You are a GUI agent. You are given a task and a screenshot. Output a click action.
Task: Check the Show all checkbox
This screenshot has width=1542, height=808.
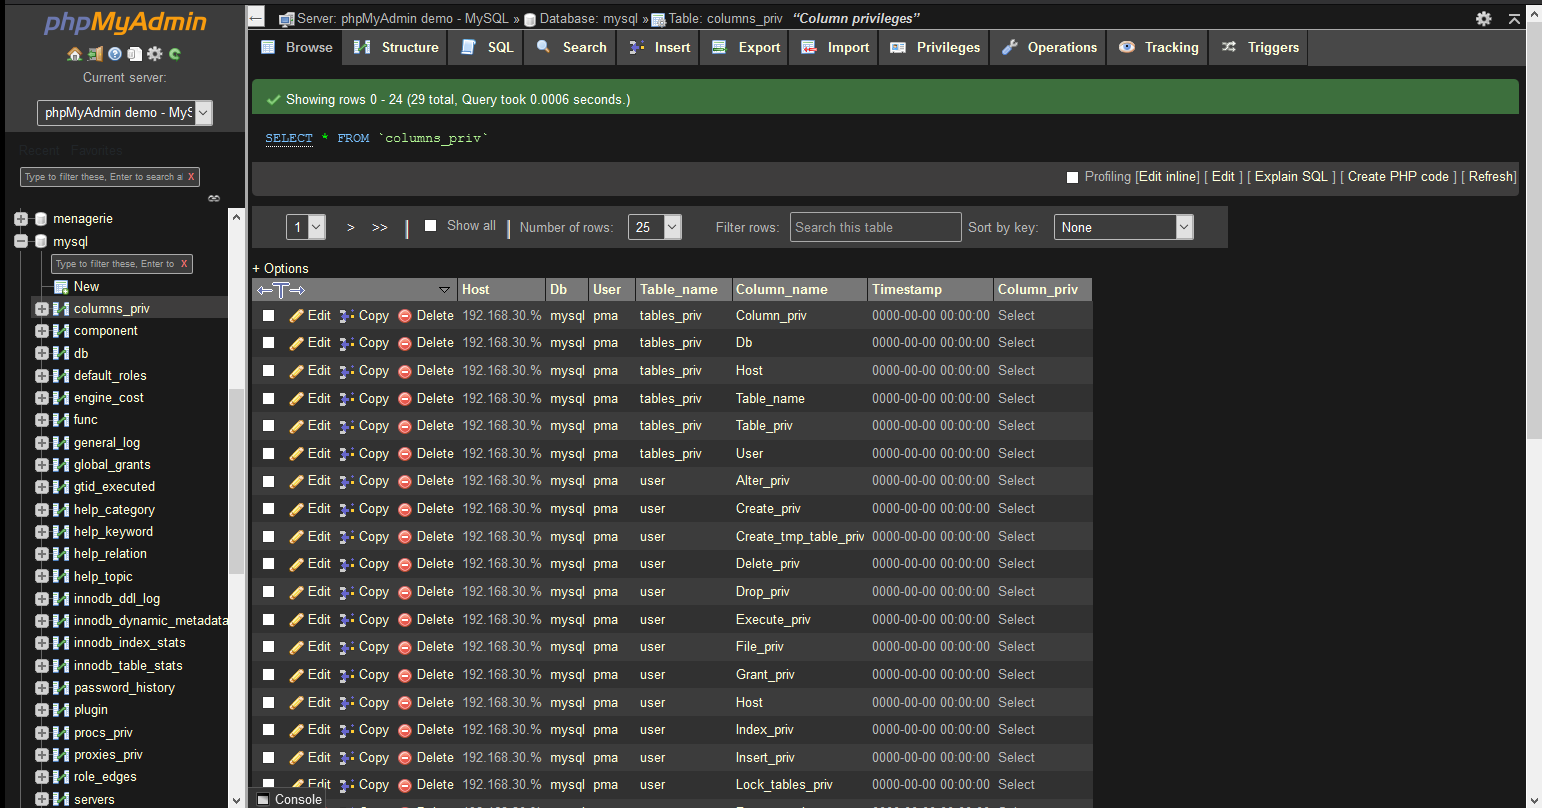(430, 226)
